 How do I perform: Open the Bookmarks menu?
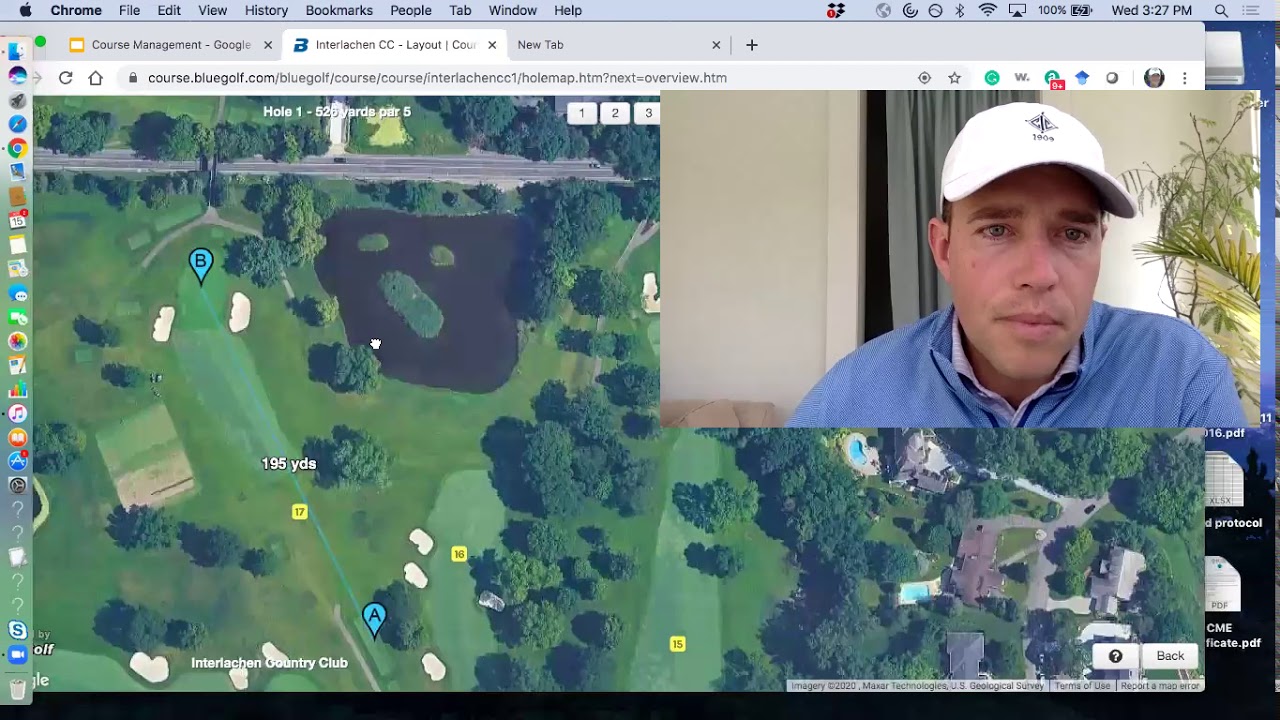(339, 11)
